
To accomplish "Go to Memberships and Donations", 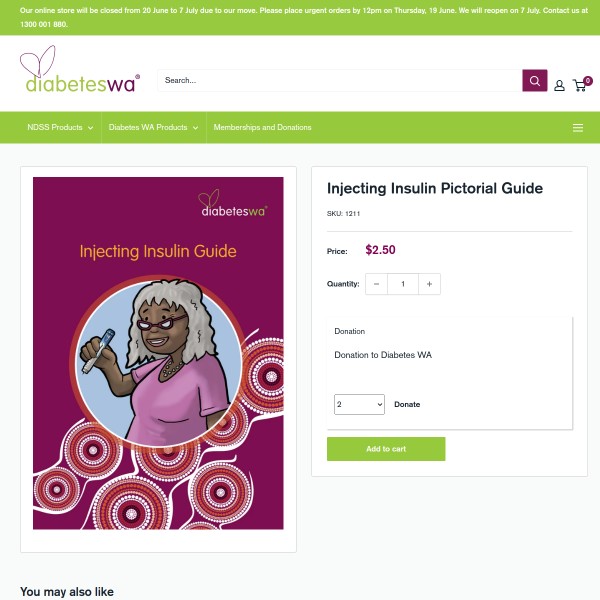I will (262, 128).
